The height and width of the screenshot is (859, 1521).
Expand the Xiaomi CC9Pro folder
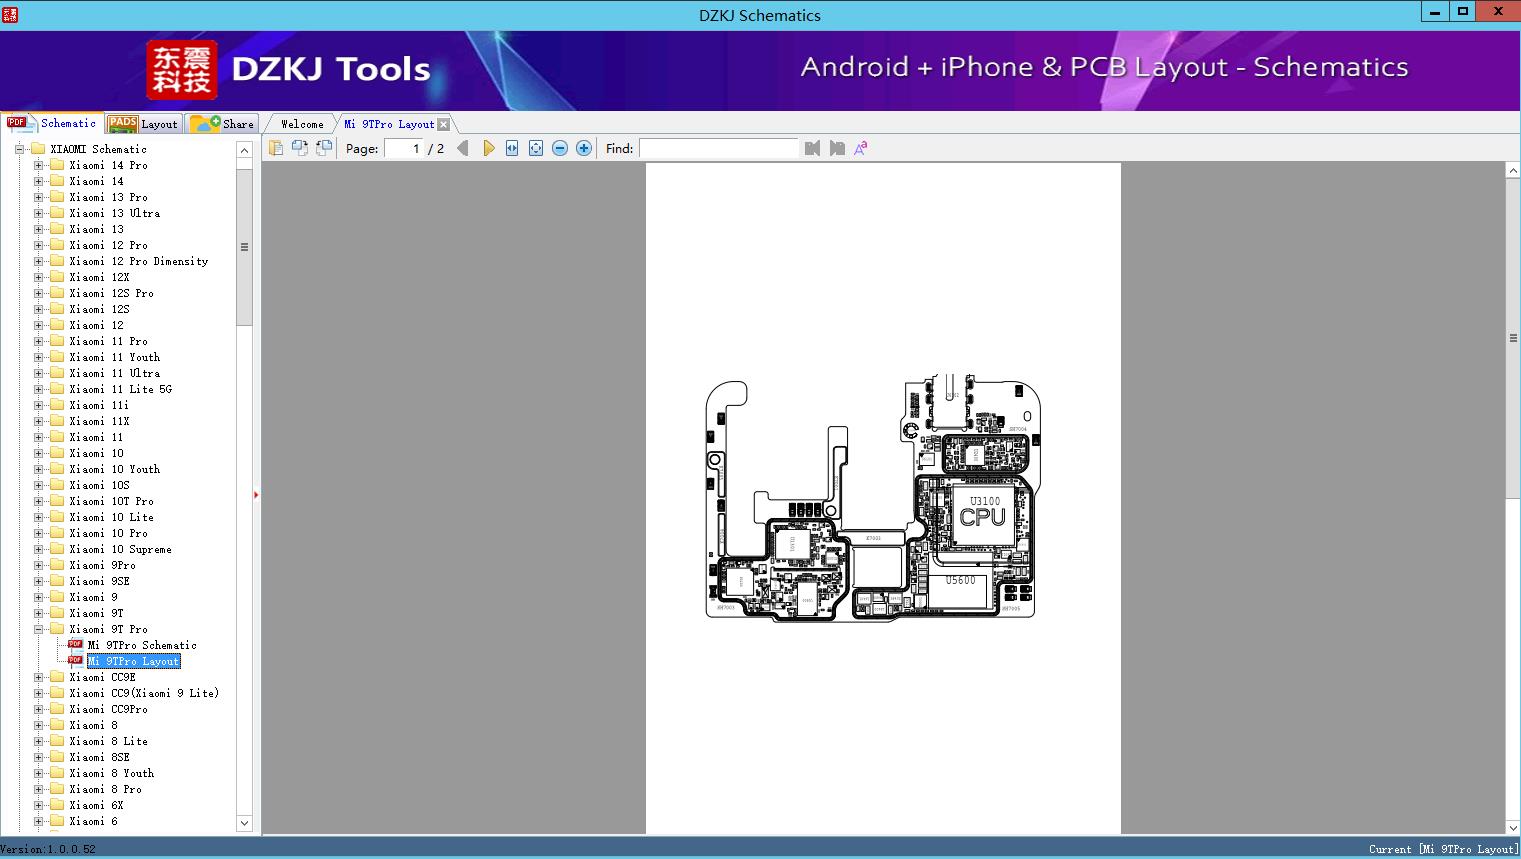pyautogui.click(x=38, y=709)
